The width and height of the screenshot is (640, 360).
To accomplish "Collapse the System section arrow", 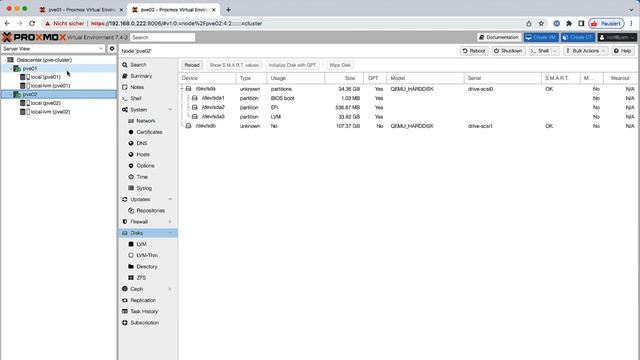I will click(170, 110).
